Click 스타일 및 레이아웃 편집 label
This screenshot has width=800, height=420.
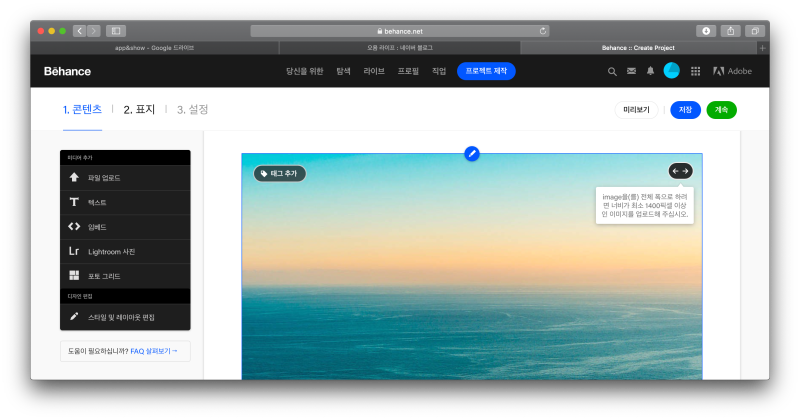click(121, 317)
